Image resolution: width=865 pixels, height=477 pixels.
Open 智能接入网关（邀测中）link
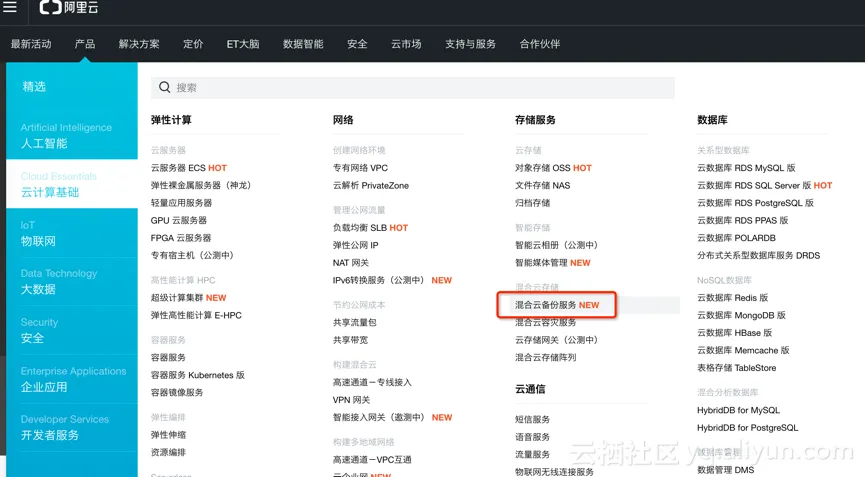(x=378, y=417)
